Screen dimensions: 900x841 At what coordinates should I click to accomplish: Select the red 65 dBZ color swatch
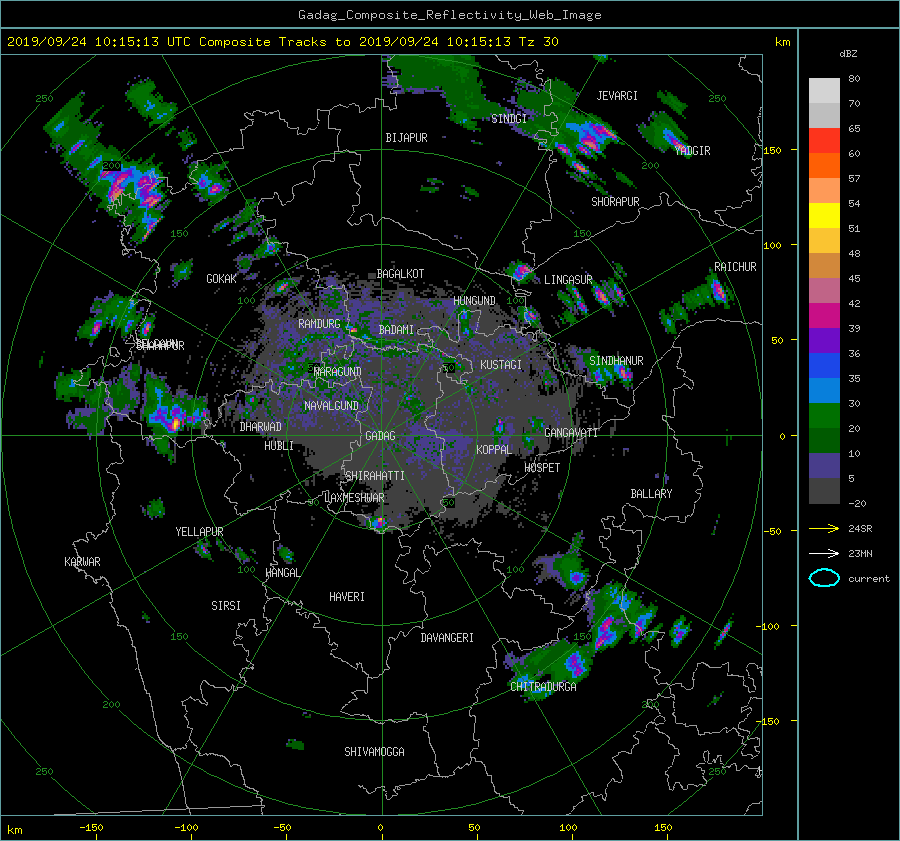click(824, 140)
